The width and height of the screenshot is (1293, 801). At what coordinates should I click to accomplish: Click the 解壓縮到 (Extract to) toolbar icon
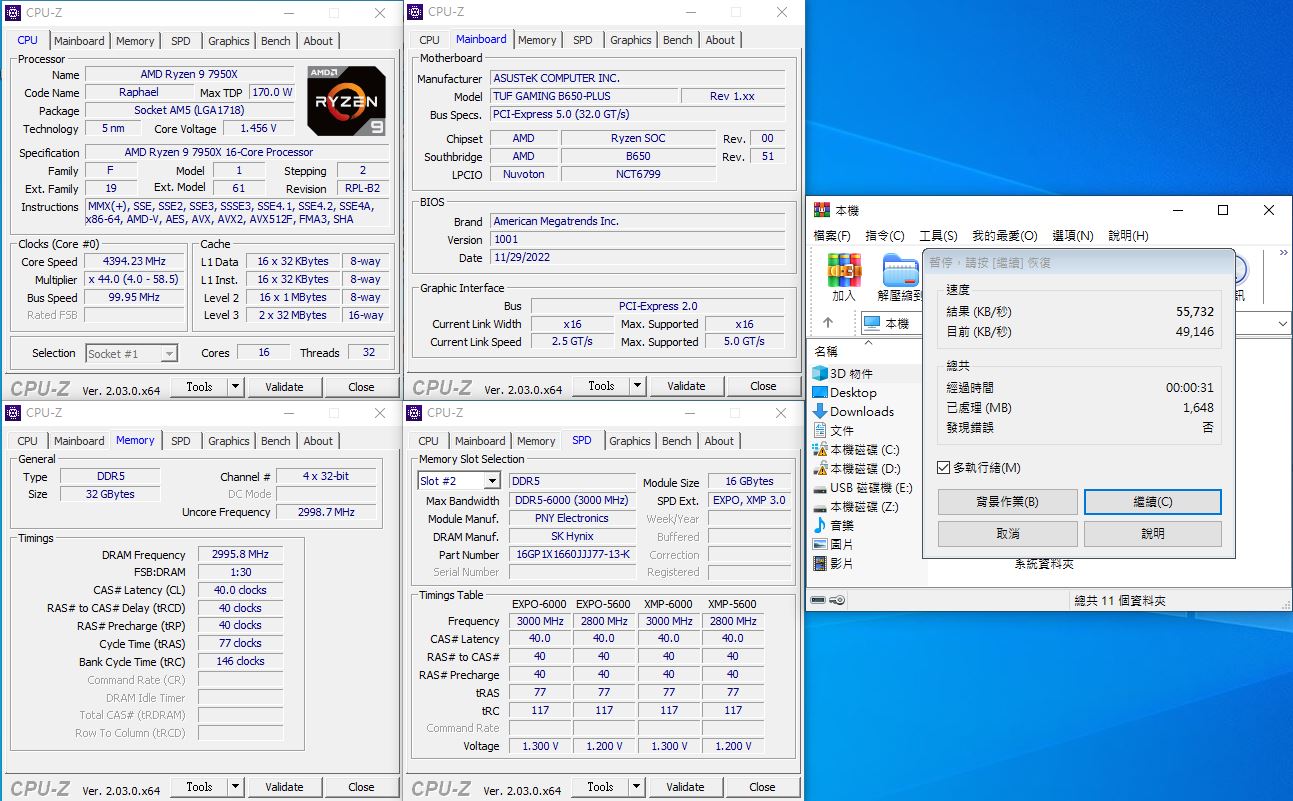(x=899, y=277)
